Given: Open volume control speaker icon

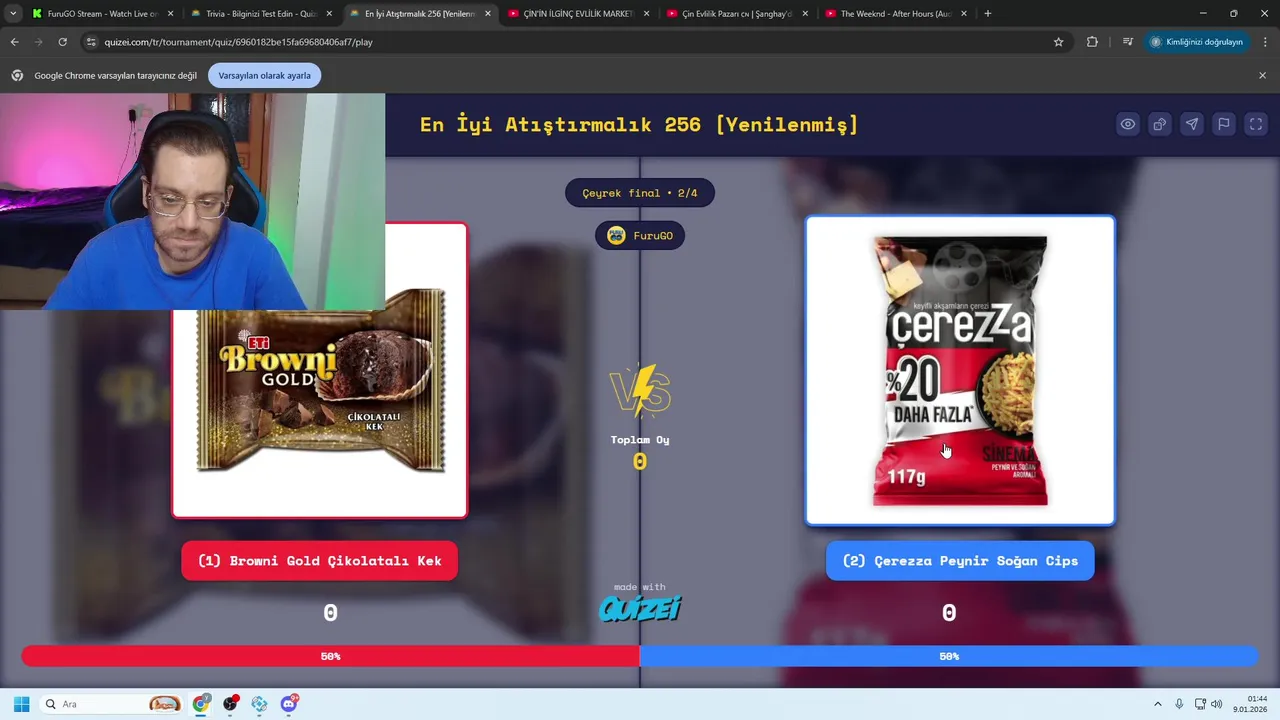Looking at the screenshot, I should tap(1217, 704).
